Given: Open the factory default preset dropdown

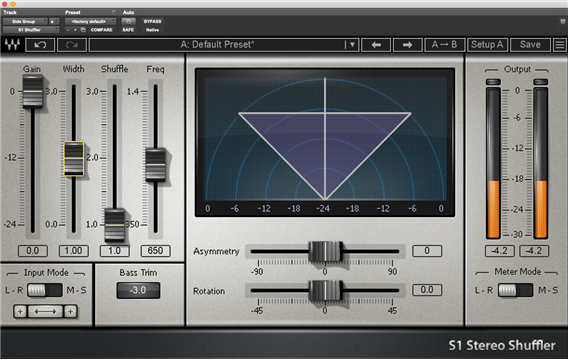Looking at the screenshot, I should point(90,21).
